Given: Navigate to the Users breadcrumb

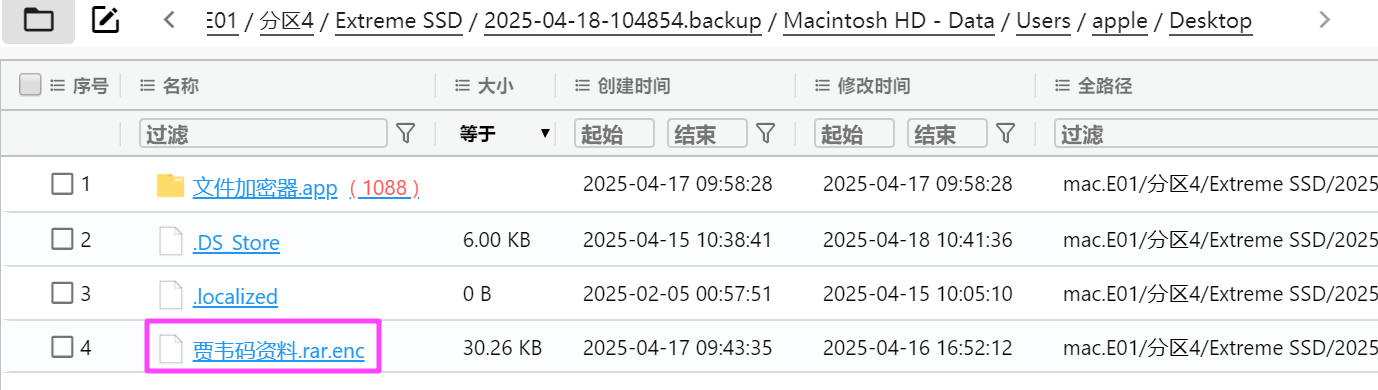Looking at the screenshot, I should click(x=1043, y=20).
